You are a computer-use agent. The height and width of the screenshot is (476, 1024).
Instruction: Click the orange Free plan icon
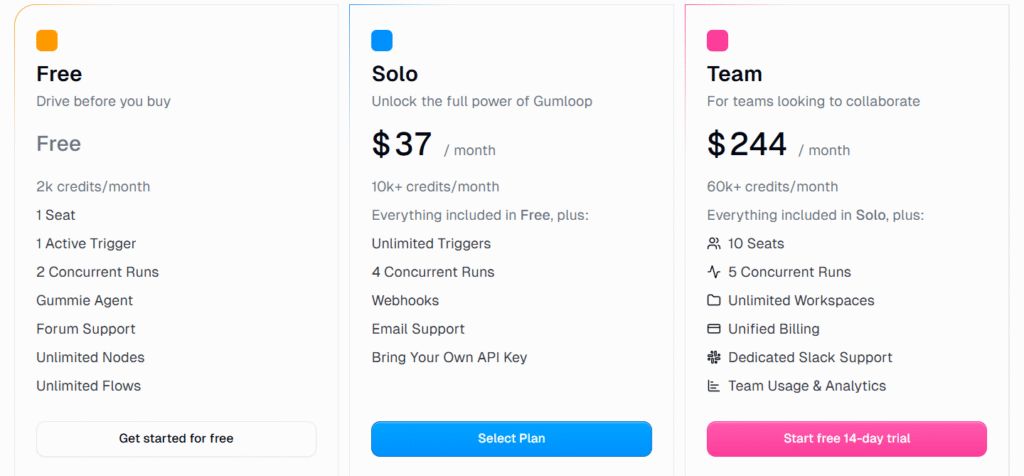pyautogui.click(x=47, y=41)
